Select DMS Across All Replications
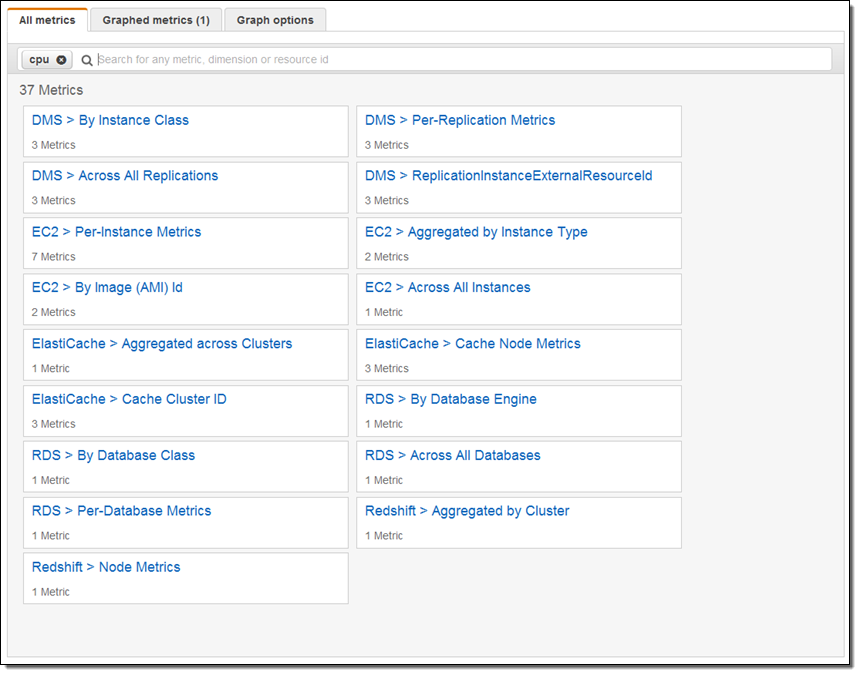 coord(125,176)
